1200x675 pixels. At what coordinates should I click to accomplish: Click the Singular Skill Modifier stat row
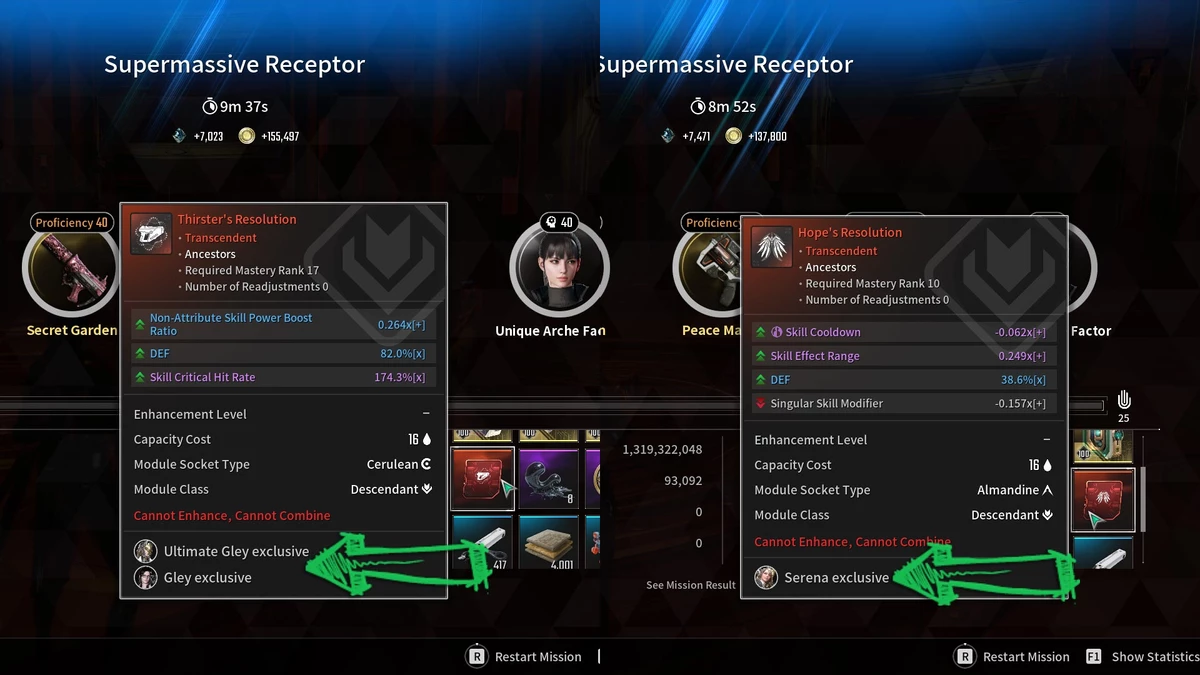coord(904,403)
